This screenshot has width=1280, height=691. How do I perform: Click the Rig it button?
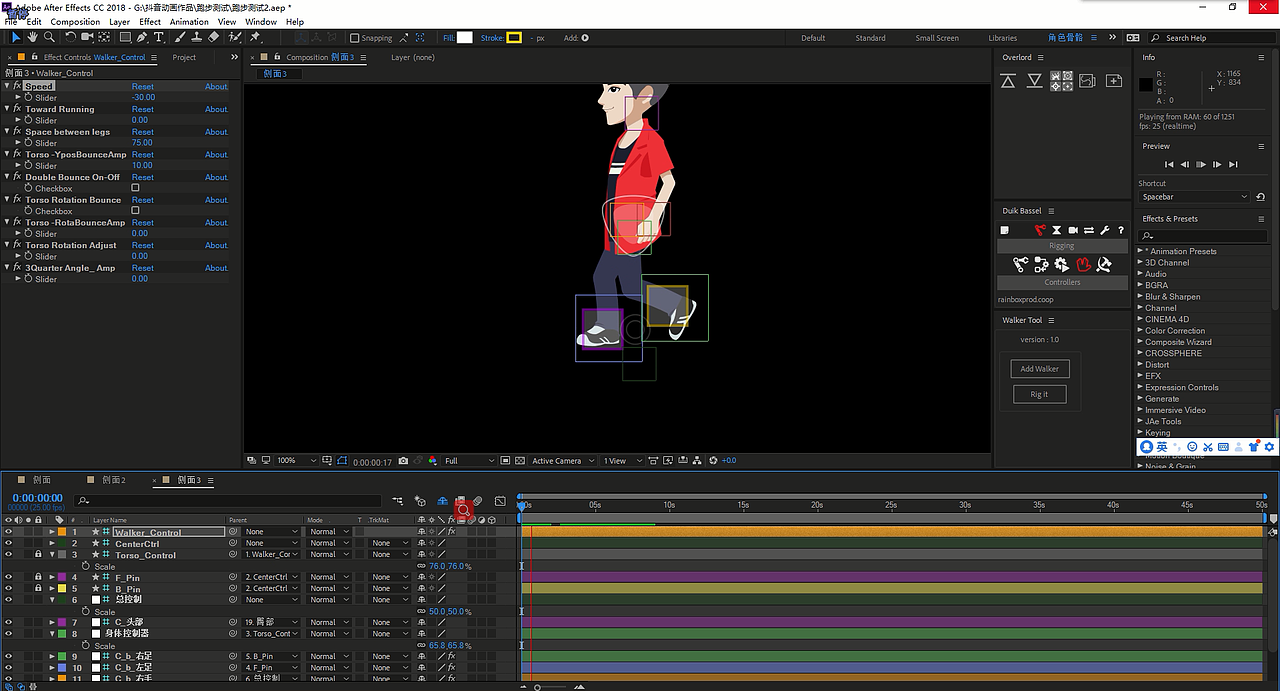pos(1039,394)
